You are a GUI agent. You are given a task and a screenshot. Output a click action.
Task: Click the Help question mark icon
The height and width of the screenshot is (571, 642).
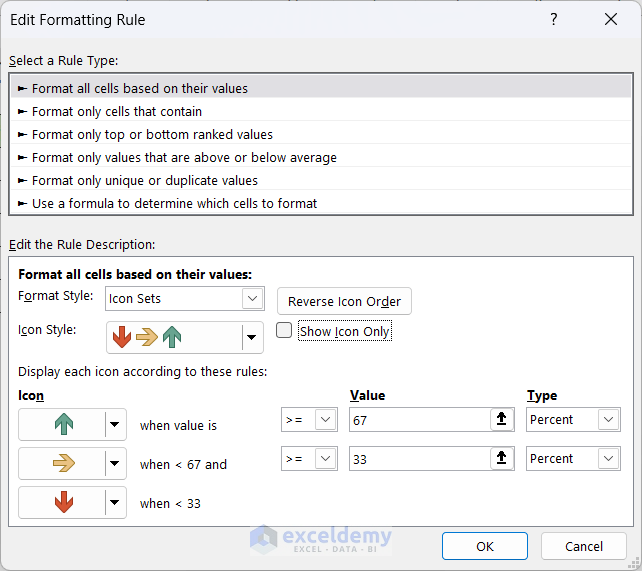(554, 20)
